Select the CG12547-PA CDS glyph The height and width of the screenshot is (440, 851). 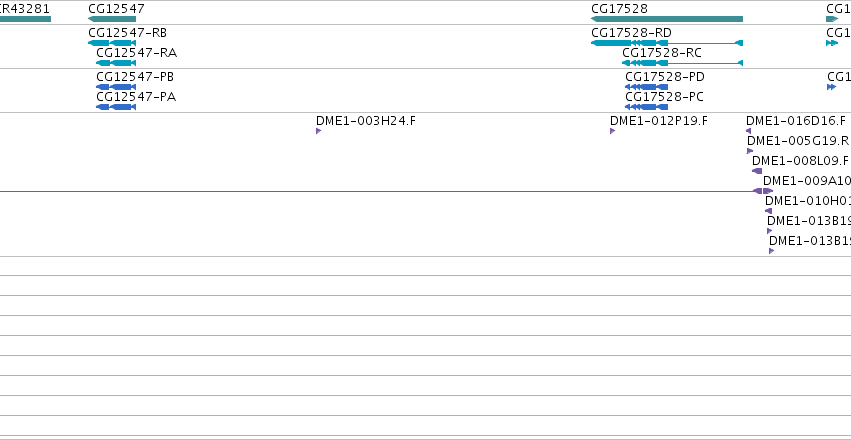[x=116, y=107]
